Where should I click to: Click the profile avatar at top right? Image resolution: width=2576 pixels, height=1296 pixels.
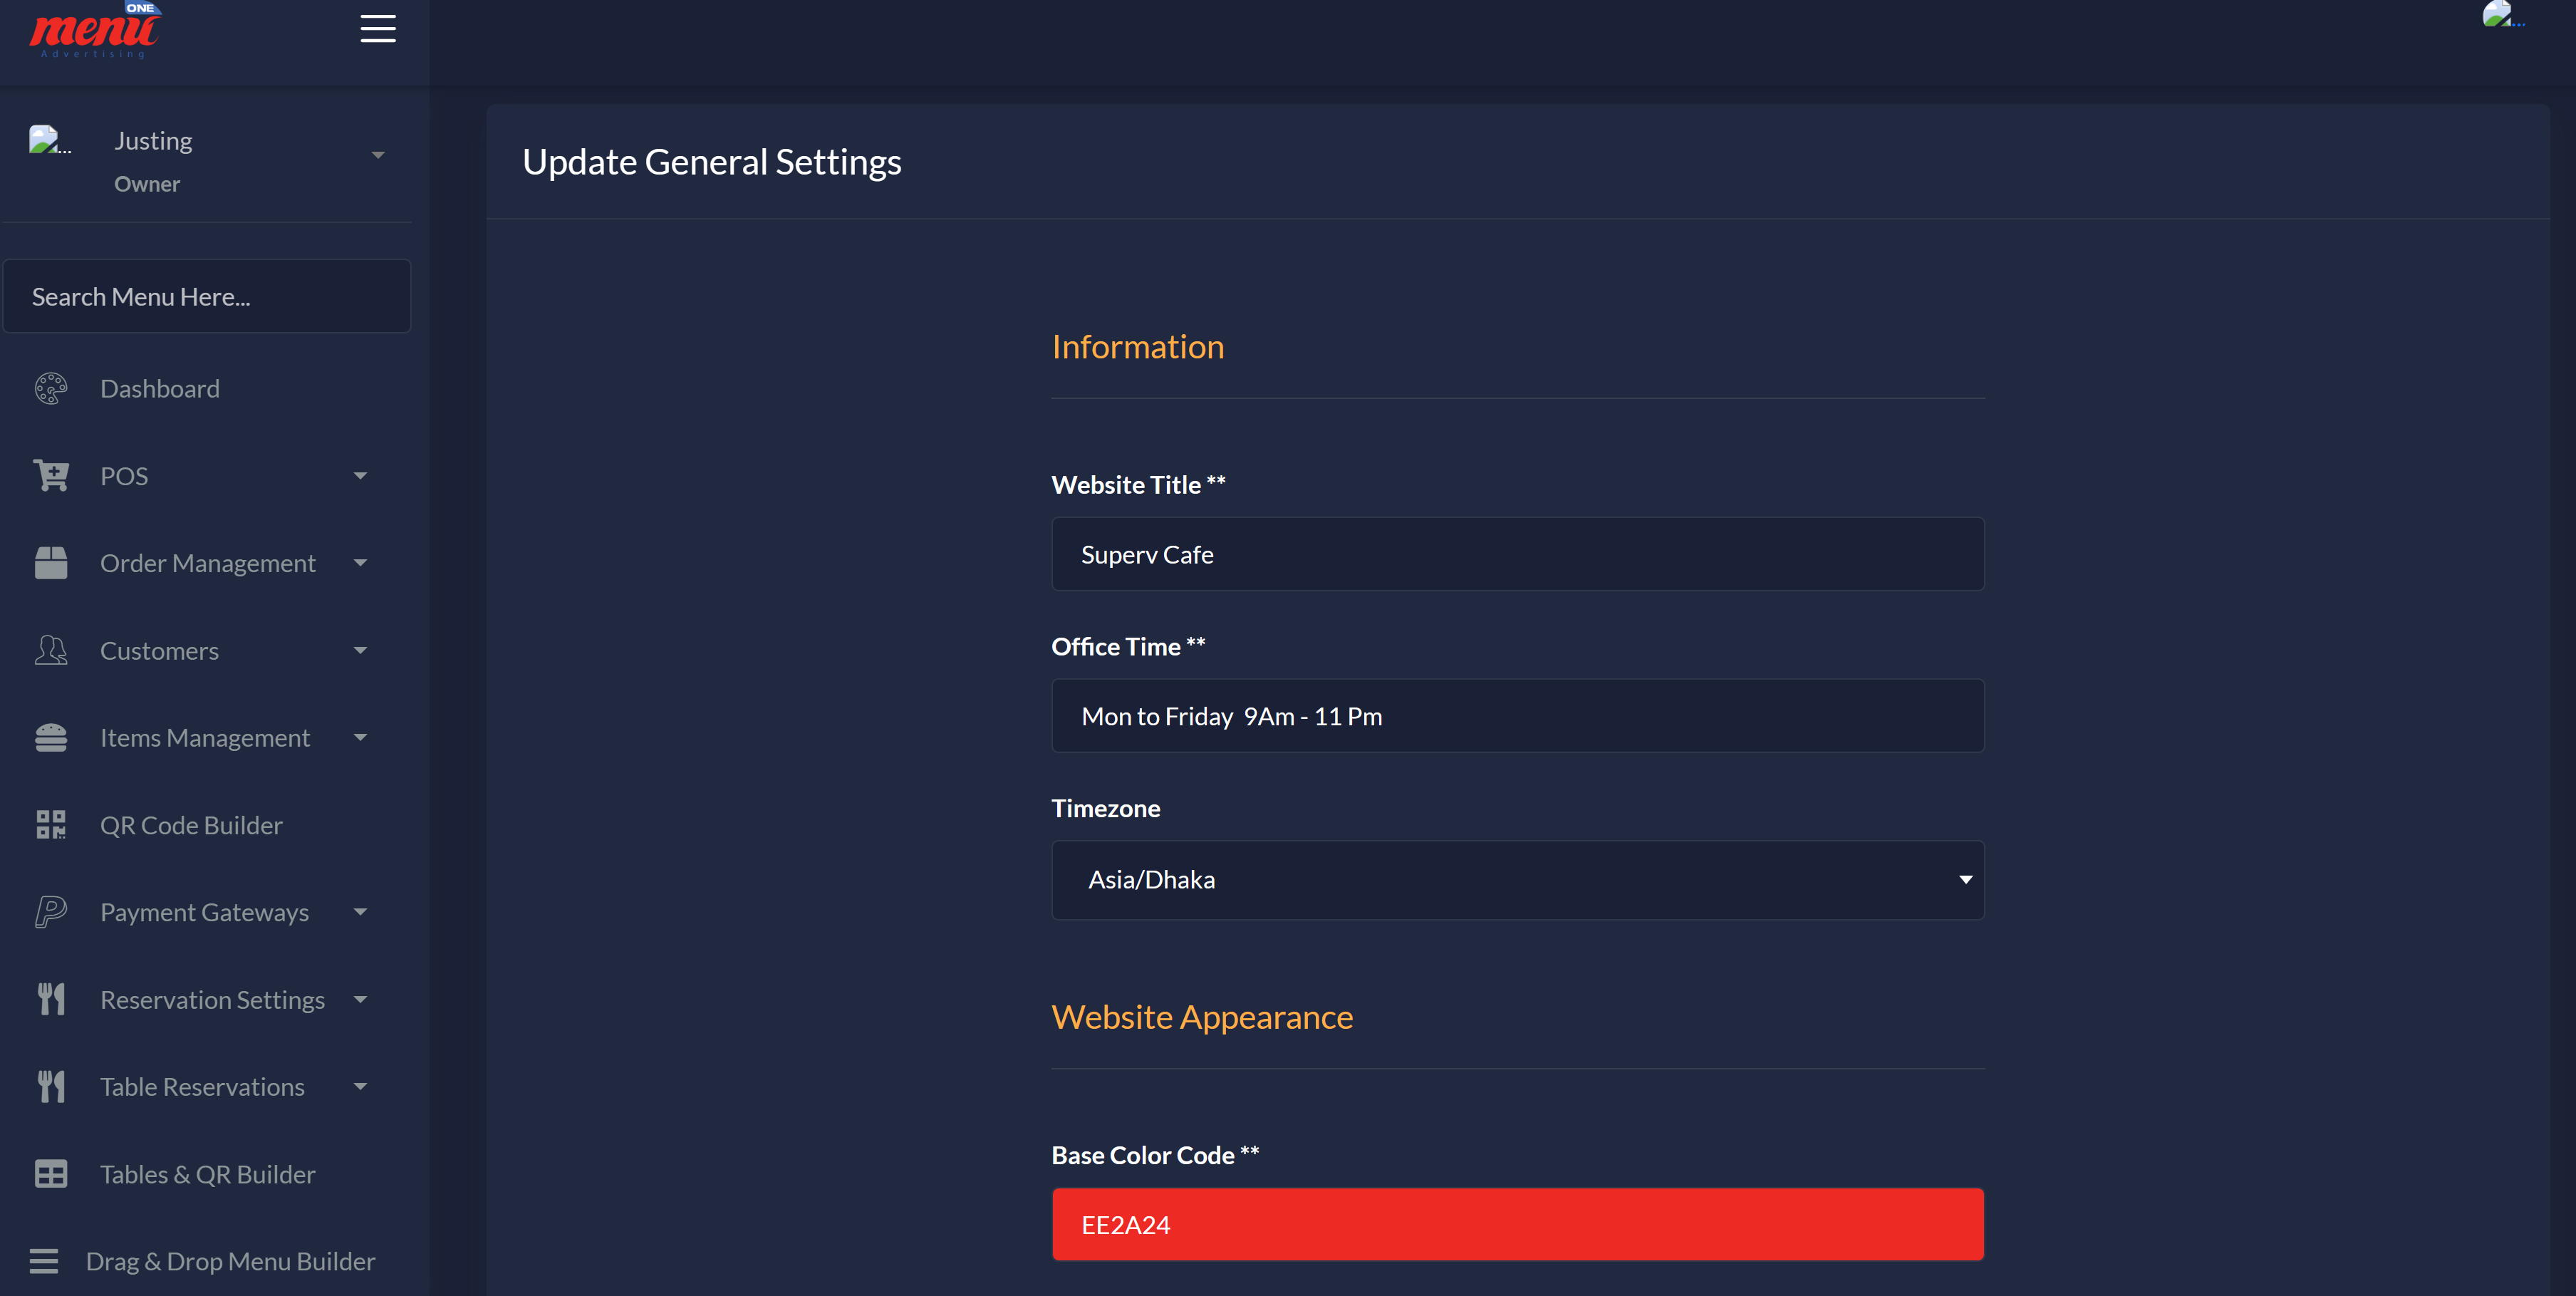(x=2505, y=15)
